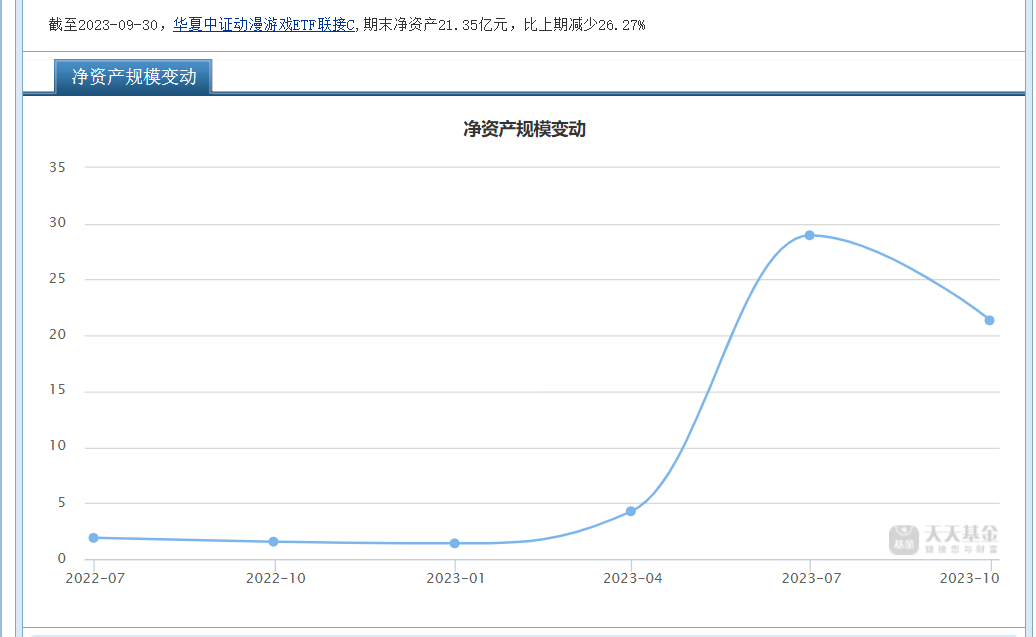Image resolution: width=1036 pixels, height=637 pixels.
Task: Click the 2023-01 x-axis label
Action: [x=456, y=578]
